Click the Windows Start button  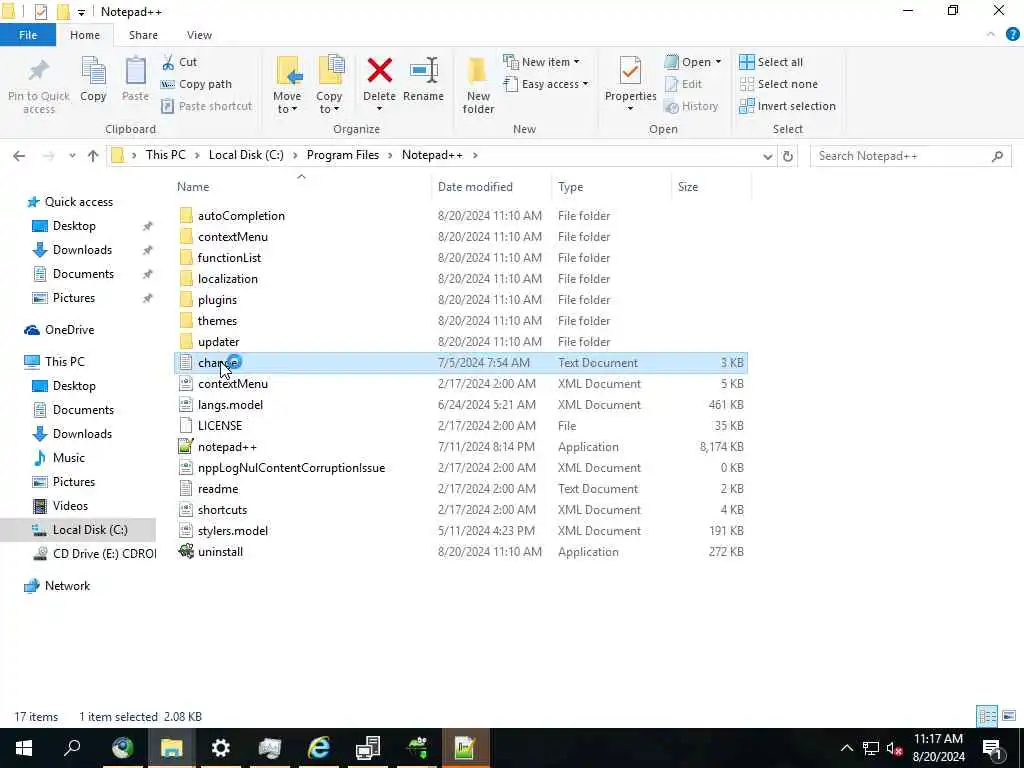24,748
